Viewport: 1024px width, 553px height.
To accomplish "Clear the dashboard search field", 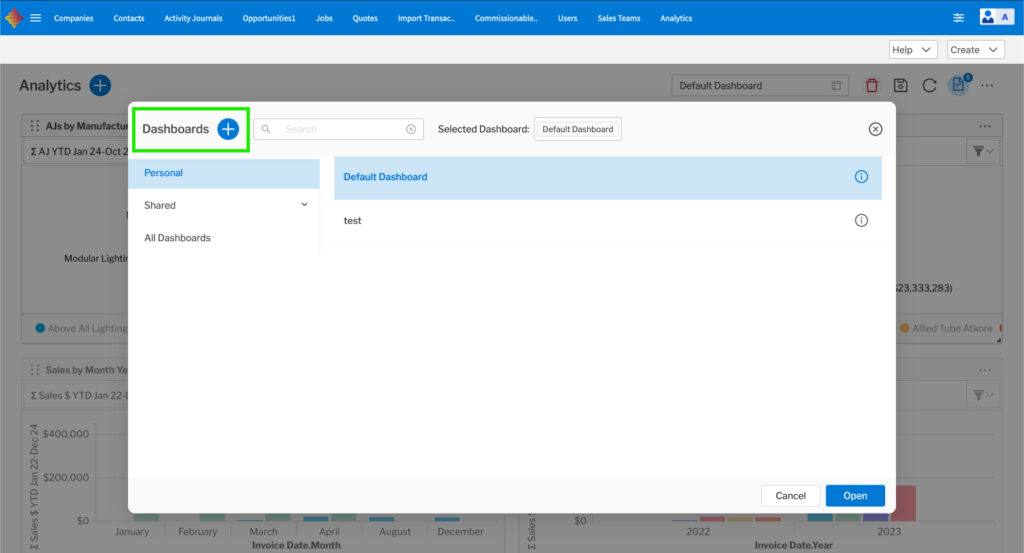I will 411,129.
